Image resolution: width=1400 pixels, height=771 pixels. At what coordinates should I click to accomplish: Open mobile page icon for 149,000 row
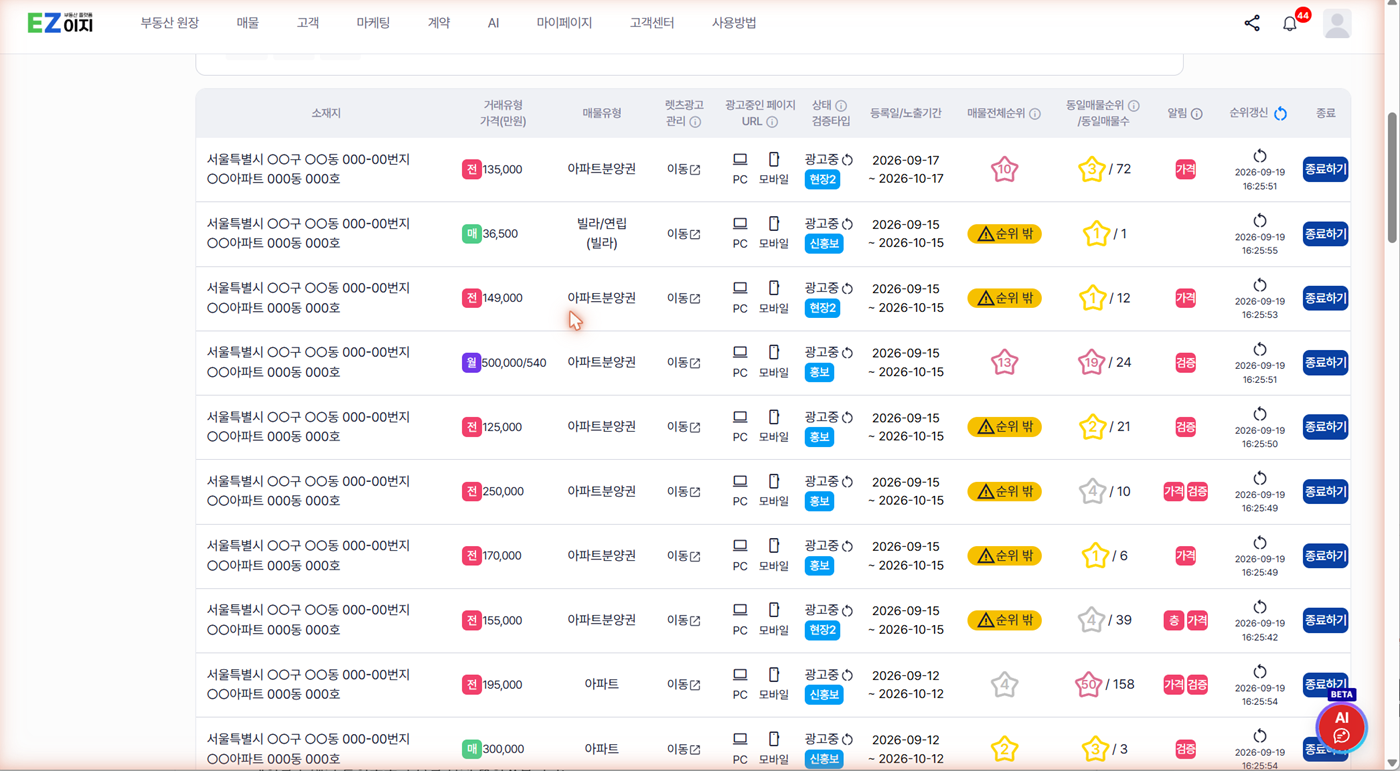pos(774,288)
